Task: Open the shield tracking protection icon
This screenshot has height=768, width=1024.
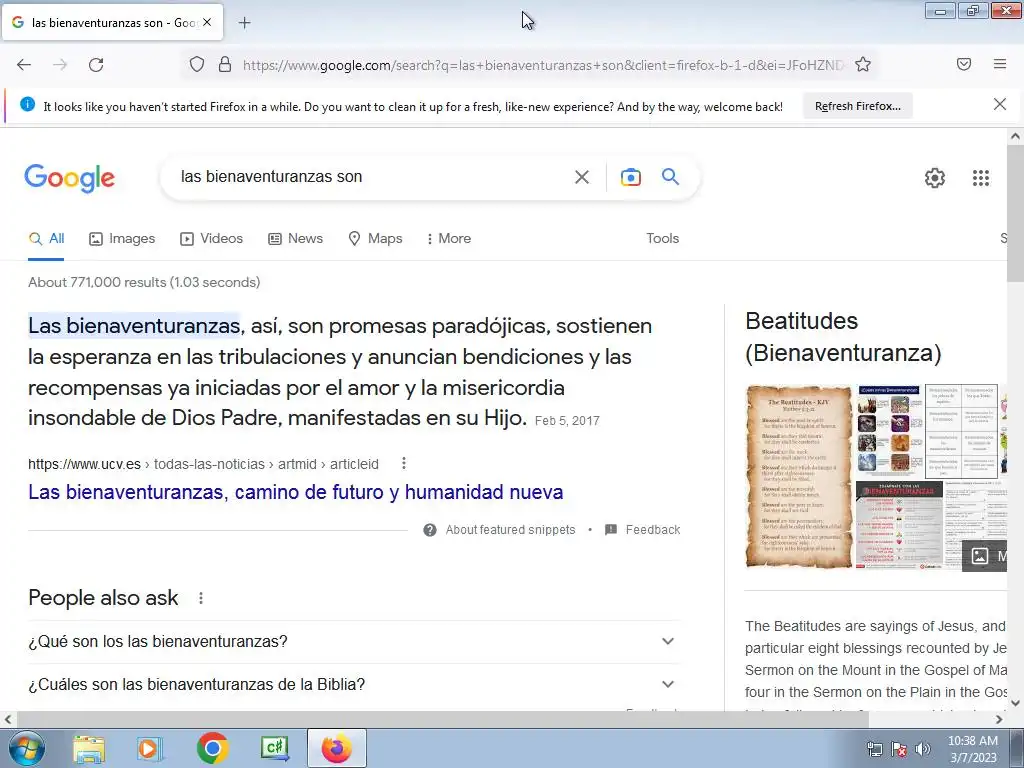Action: click(197, 65)
